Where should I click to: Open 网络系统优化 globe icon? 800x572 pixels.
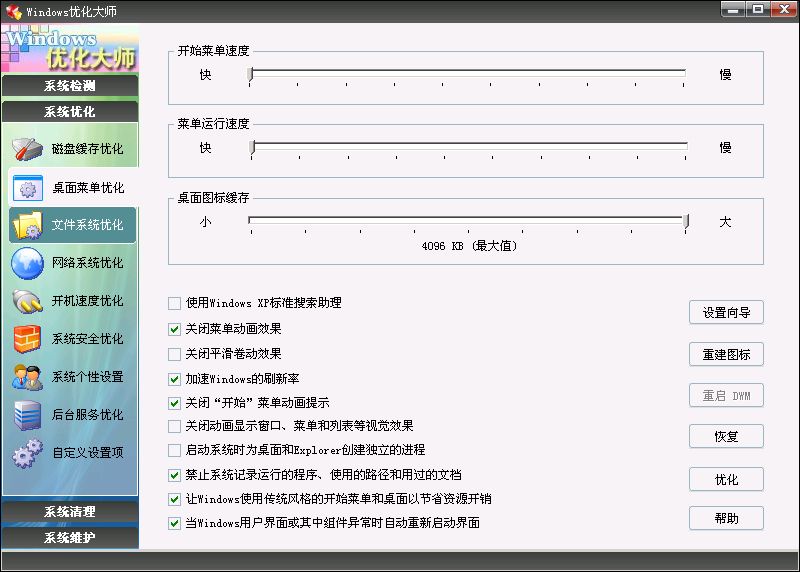pyautogui.click(x=28, y=263)
